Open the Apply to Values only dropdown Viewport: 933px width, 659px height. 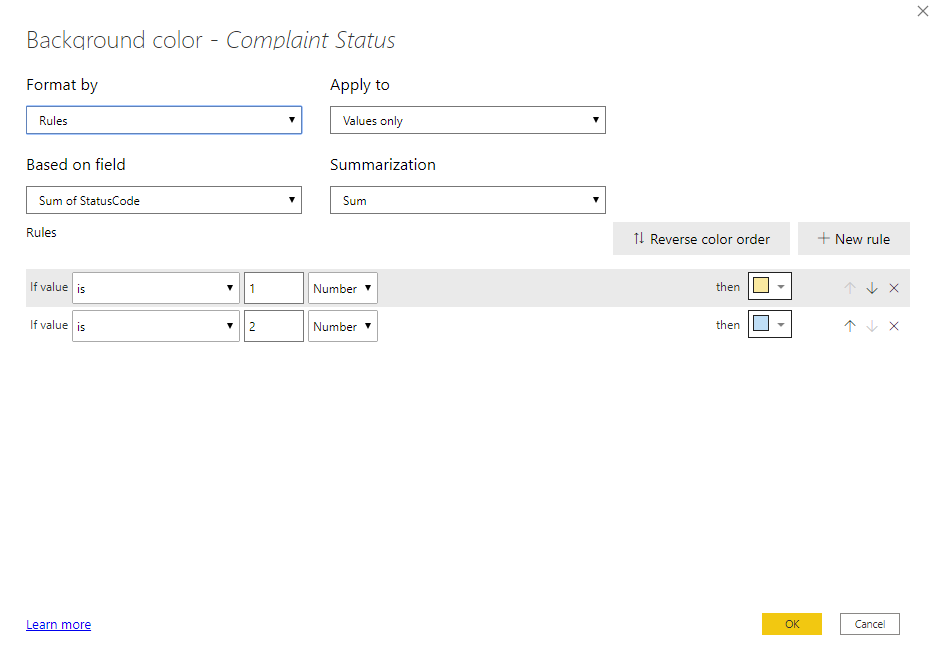tap(468, 120)
